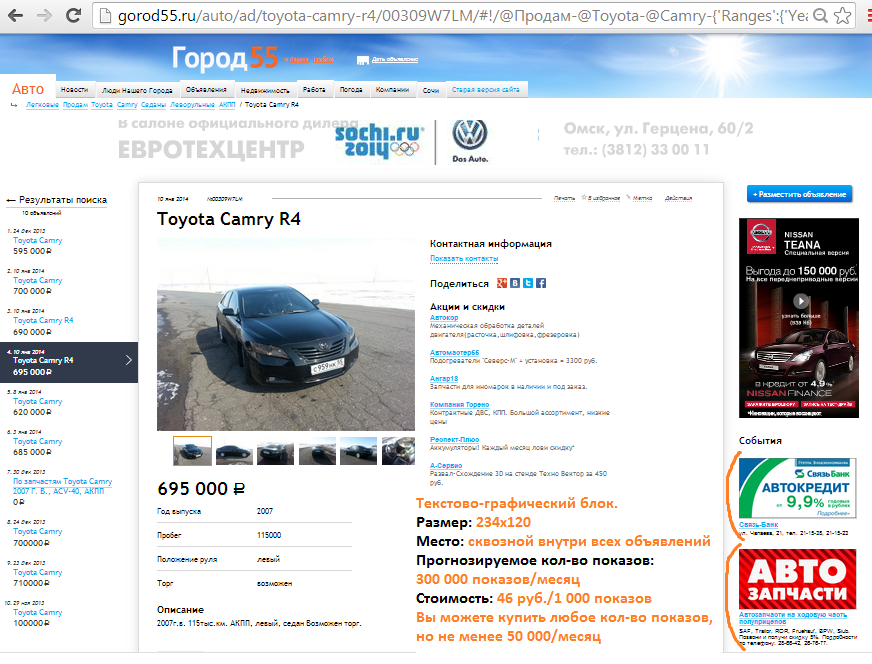Open the Недвижимость tab

(x=265, y=90)
